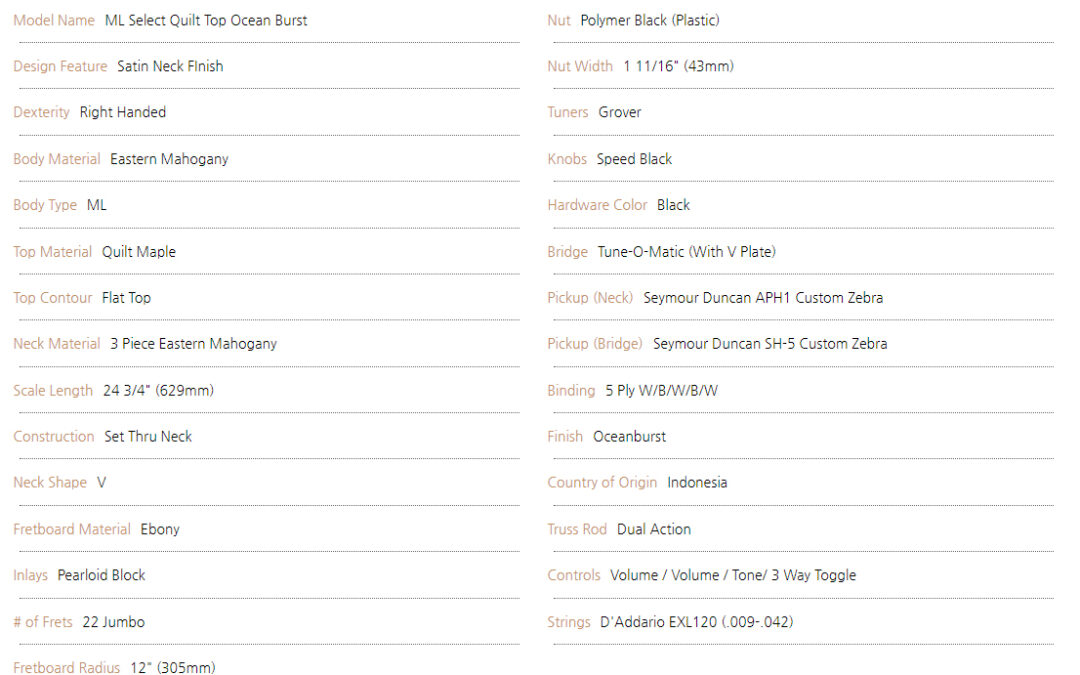Click the "Top Contour" label
This screenshot has width=1080, height=675.
[53, 298]
